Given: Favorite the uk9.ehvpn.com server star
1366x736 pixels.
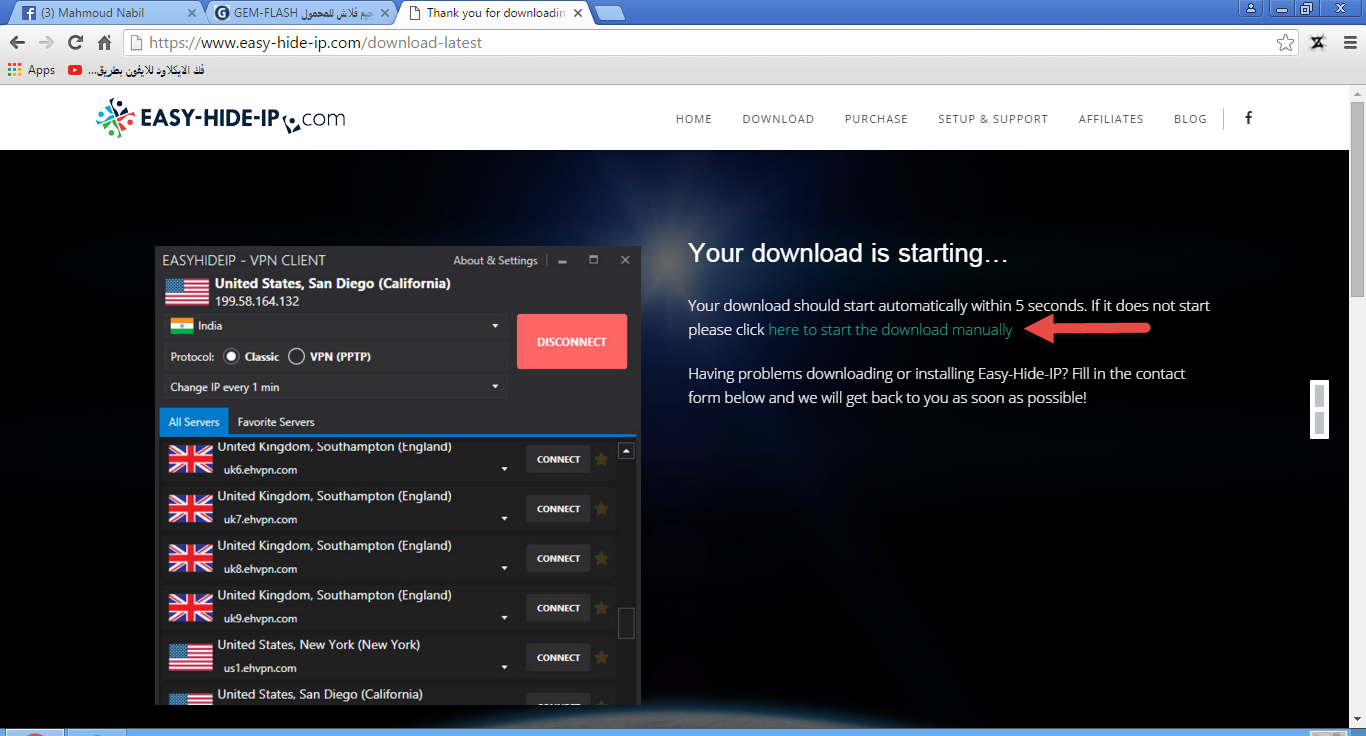Looking at the screenshot, I should [x=601, y=608].
